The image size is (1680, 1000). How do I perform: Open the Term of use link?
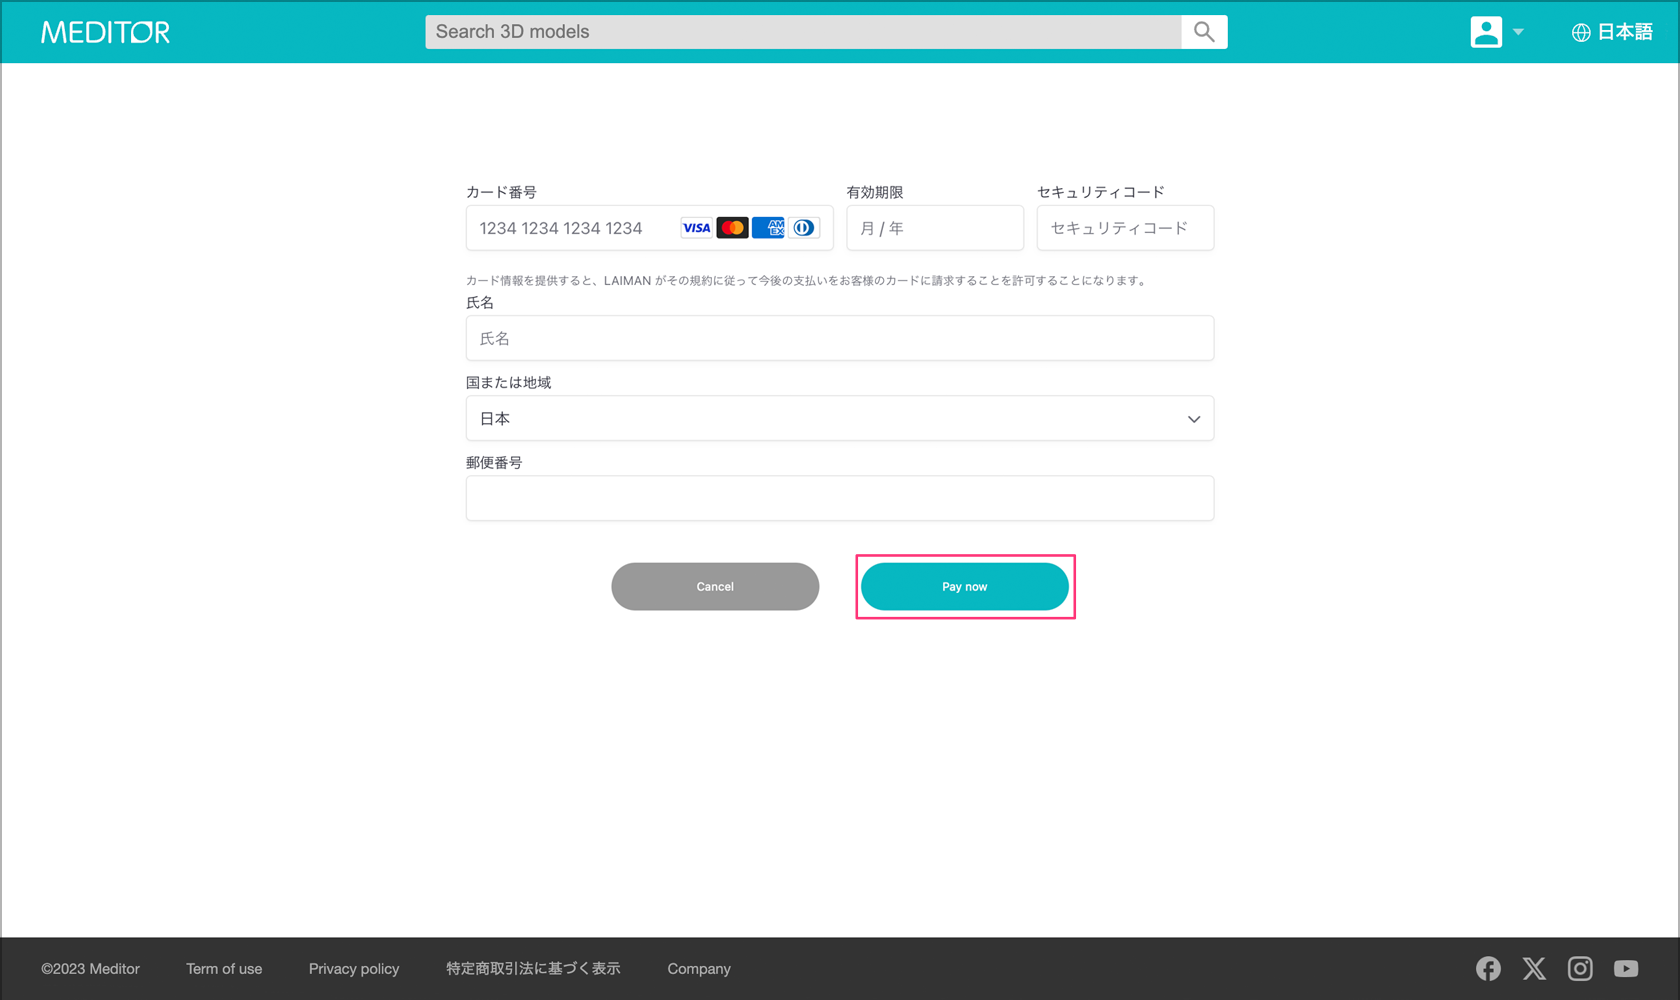[224, 969]
